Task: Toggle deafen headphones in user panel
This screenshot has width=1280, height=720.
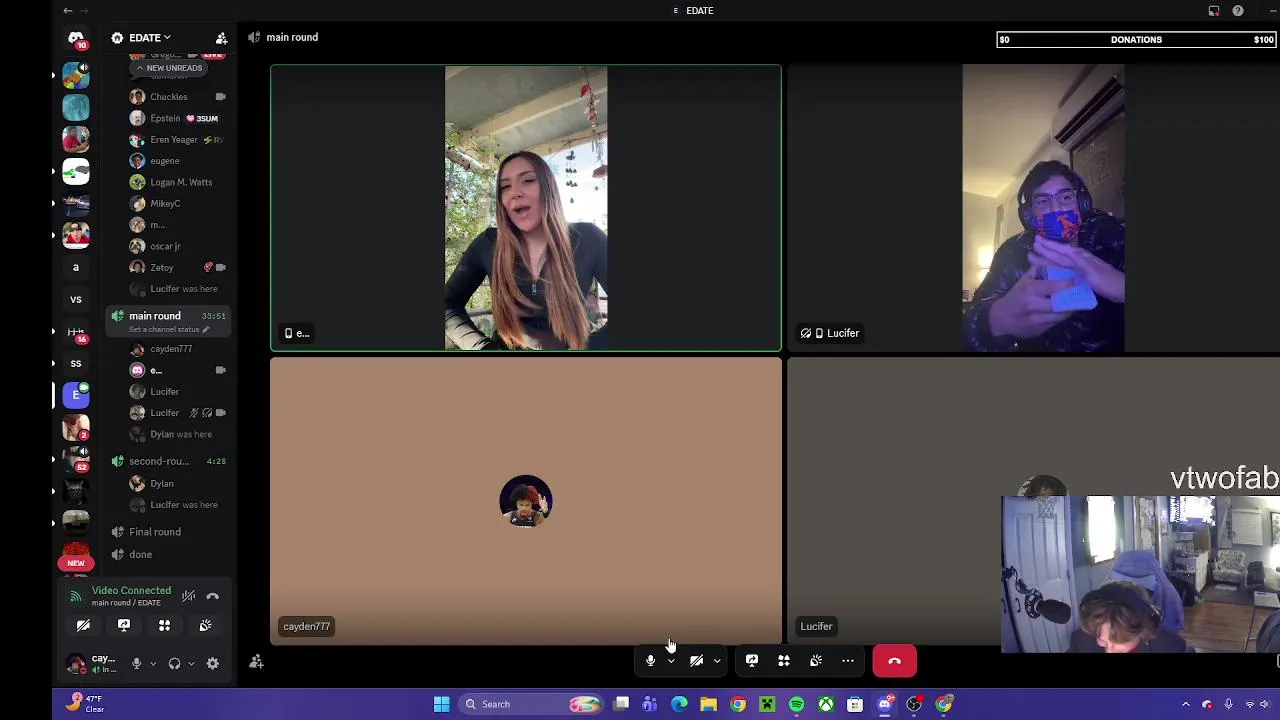Action: [174, 663]
